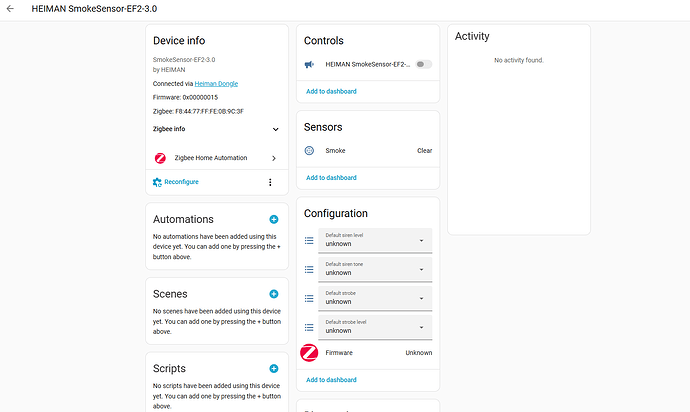Click the list icon beside Default strobe level
Viewport: 690px width, 412px height.
309,327
